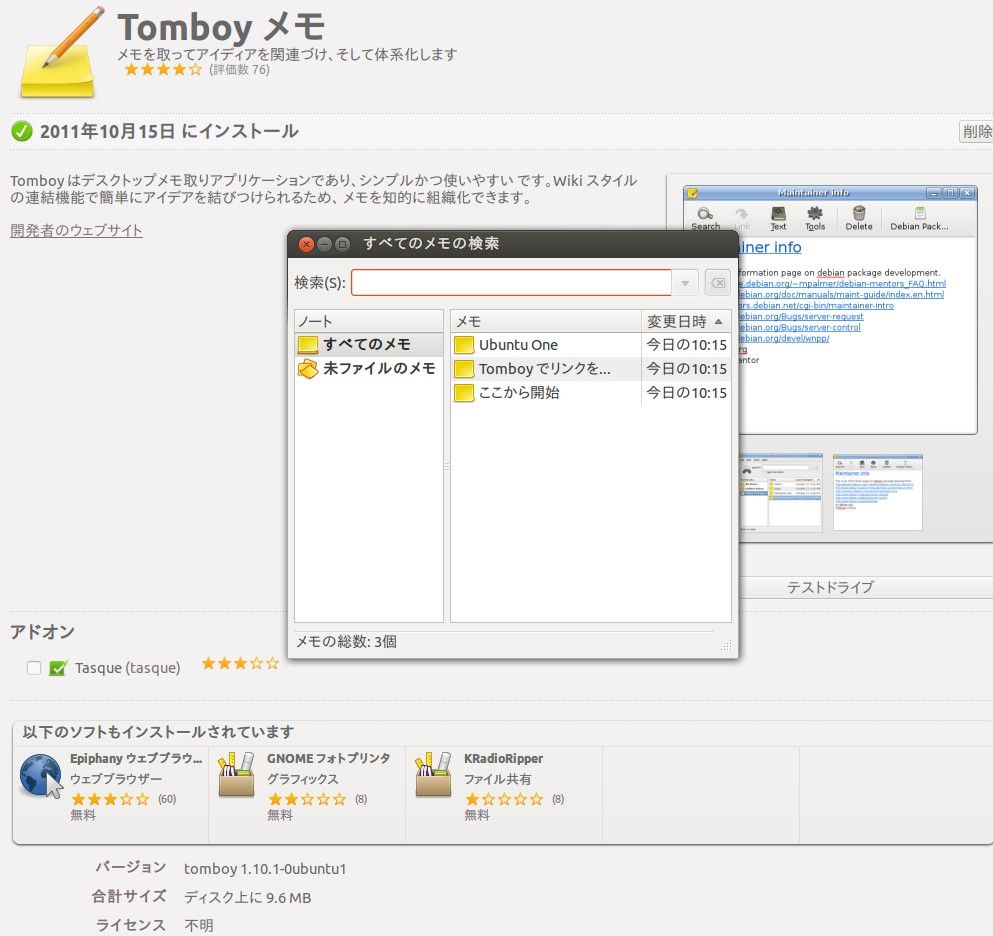Image resolution: width=993 pixels, height=936 pixels.
Task: Open the Epiphany ウェブブラウ... app tile
Action: (x=110, y=795)
